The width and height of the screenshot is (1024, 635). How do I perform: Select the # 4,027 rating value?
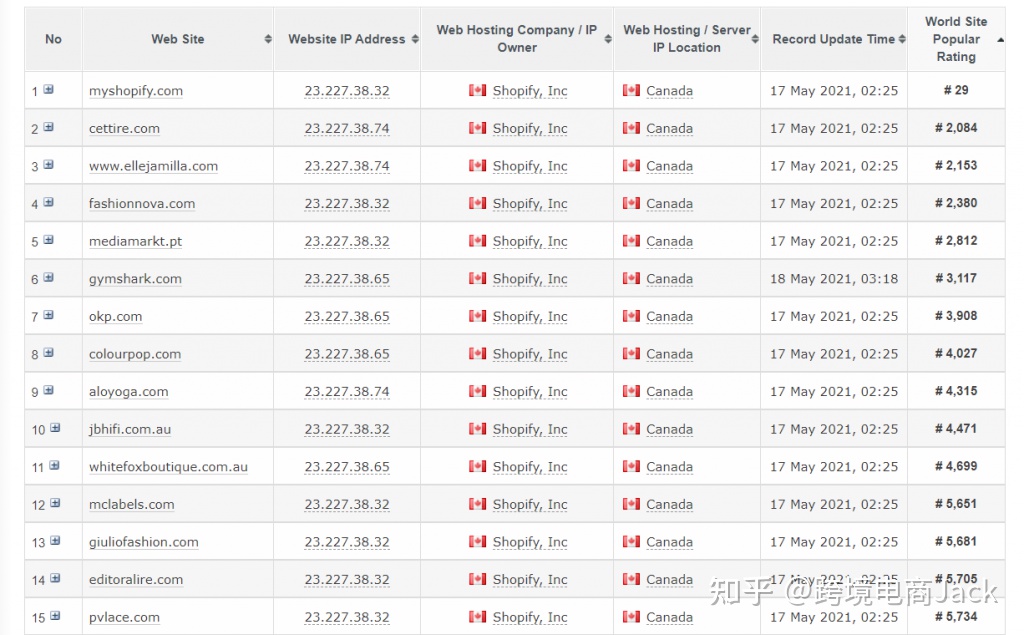956,353
